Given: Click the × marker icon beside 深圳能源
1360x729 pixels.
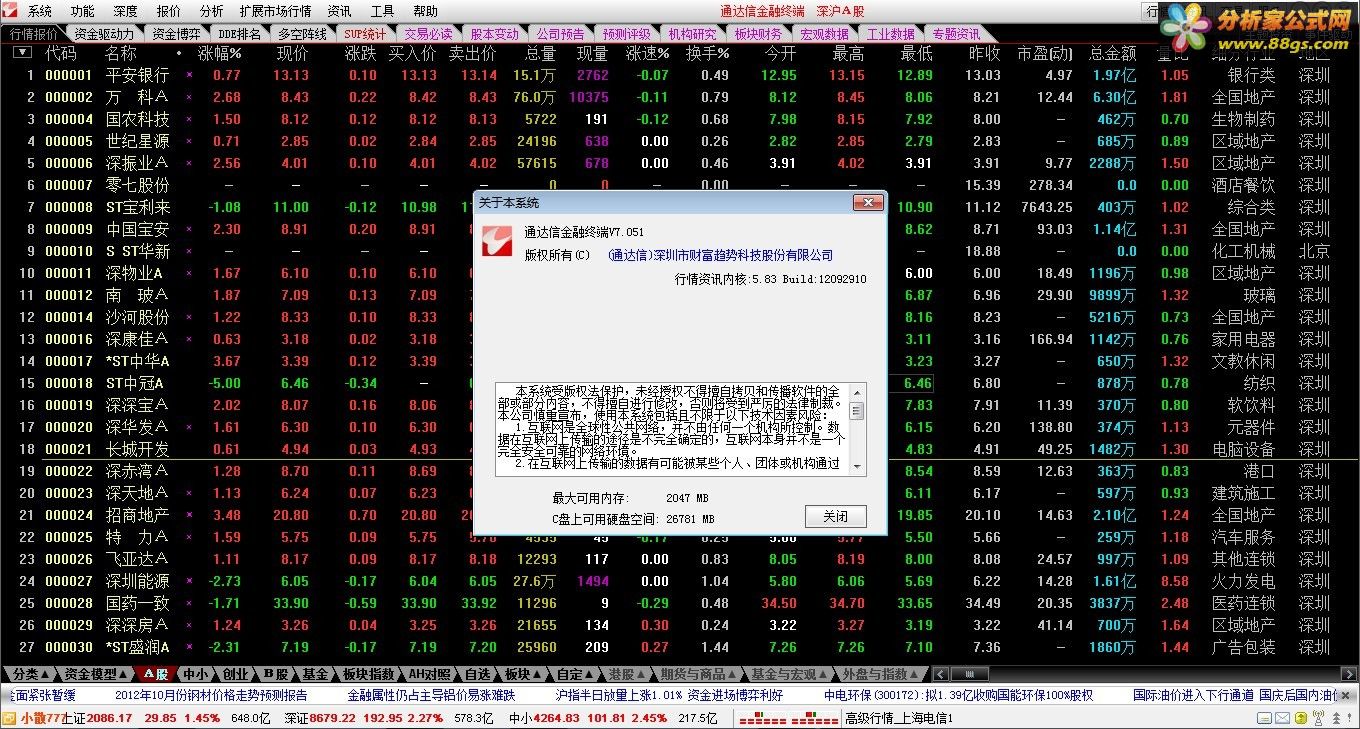Looking at the screenshot, I should (189, 581).
